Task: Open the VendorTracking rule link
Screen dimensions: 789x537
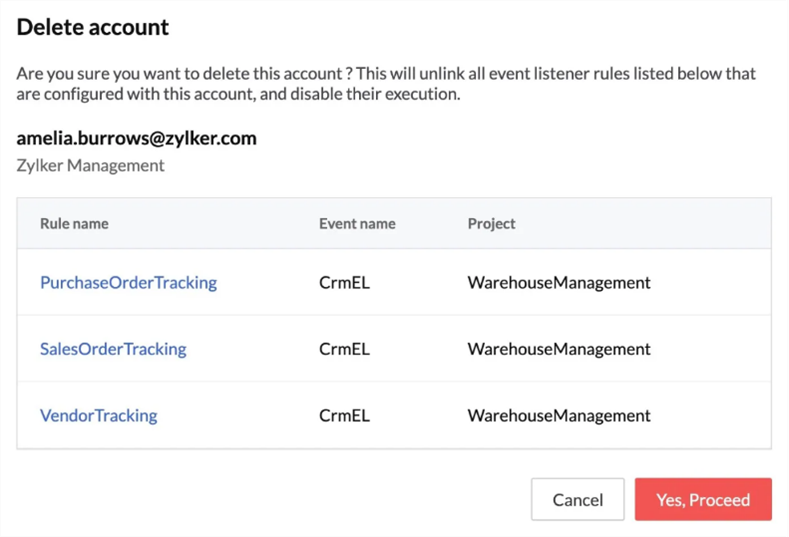Action: pyautogui.click(x=98, y=415)
